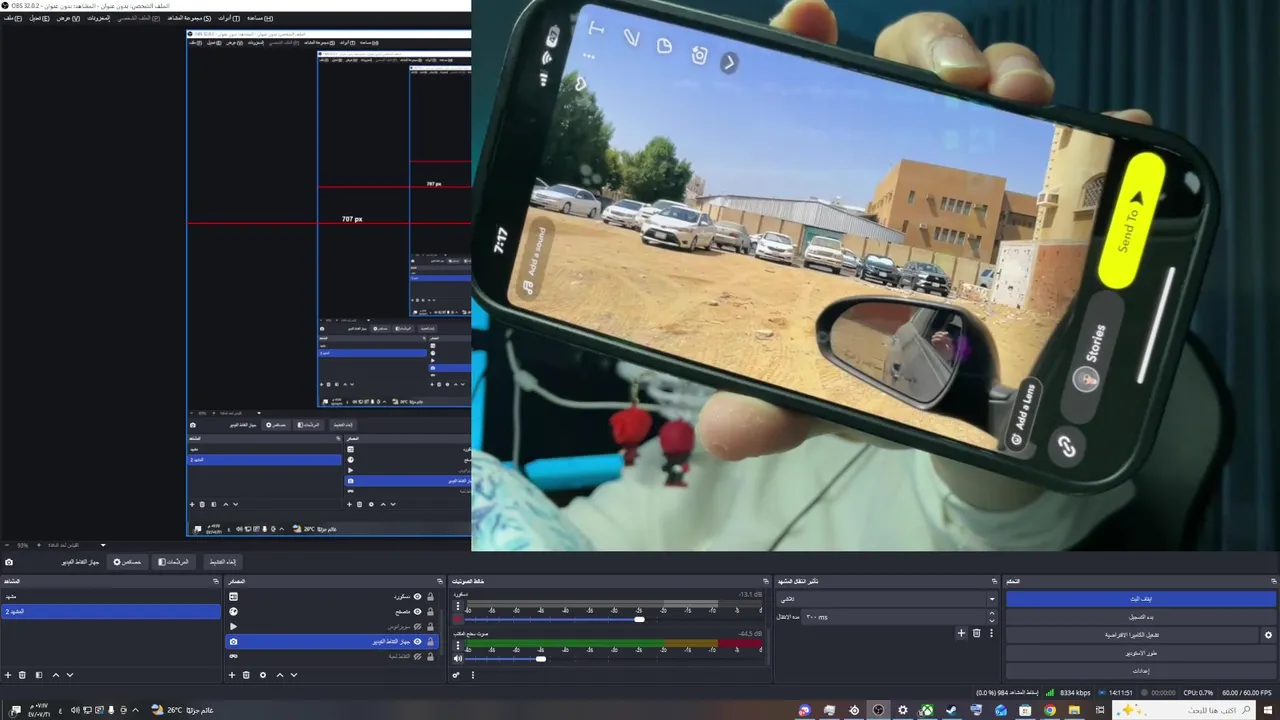Move source up with arrow icon
This screenshot has width=1280, height=720.
(x=279, y=675)
